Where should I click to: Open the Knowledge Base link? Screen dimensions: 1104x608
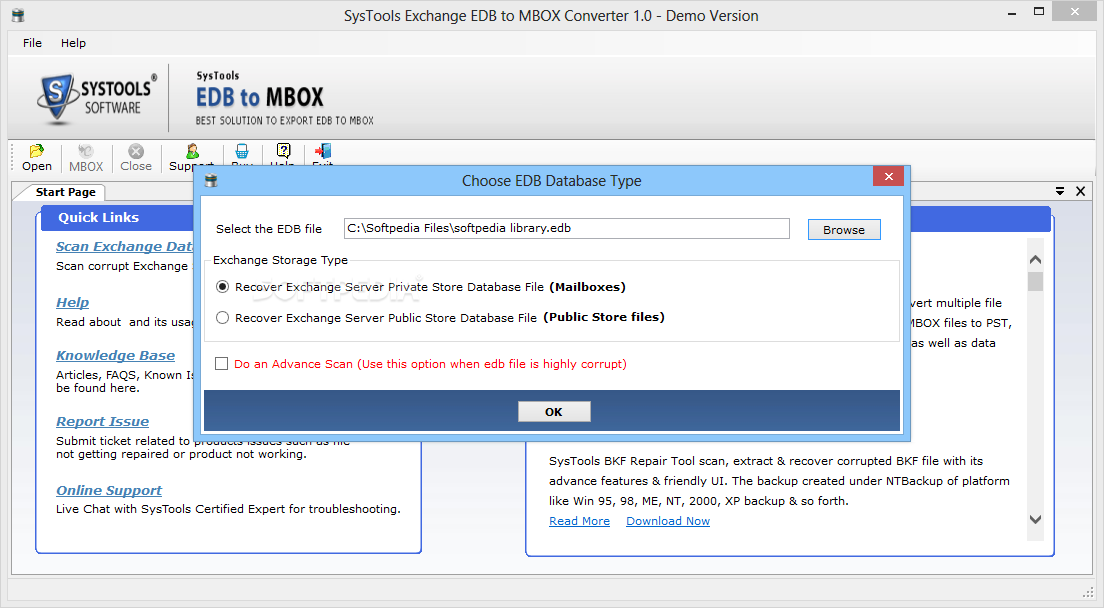coord(115,355)
